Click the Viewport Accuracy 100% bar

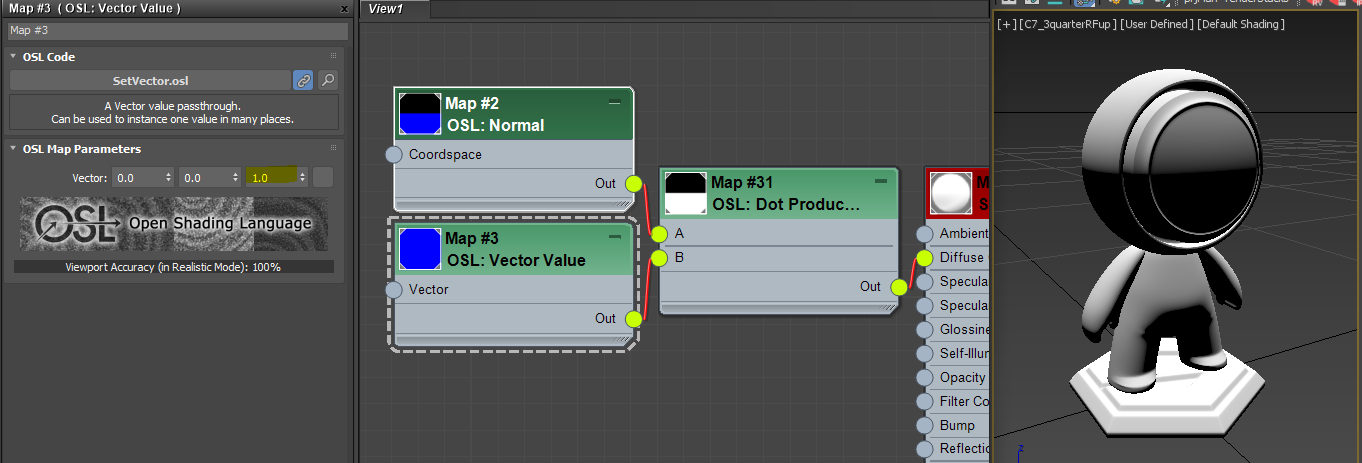click(x=174, y=267)
